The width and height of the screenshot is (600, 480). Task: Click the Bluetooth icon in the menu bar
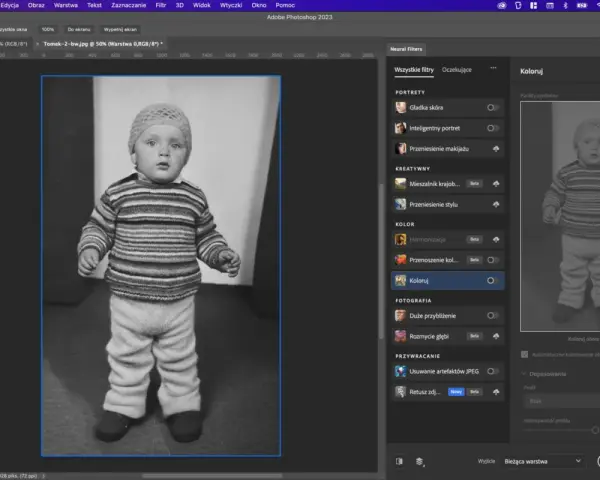pyautogui.click(x=565, y=5)
